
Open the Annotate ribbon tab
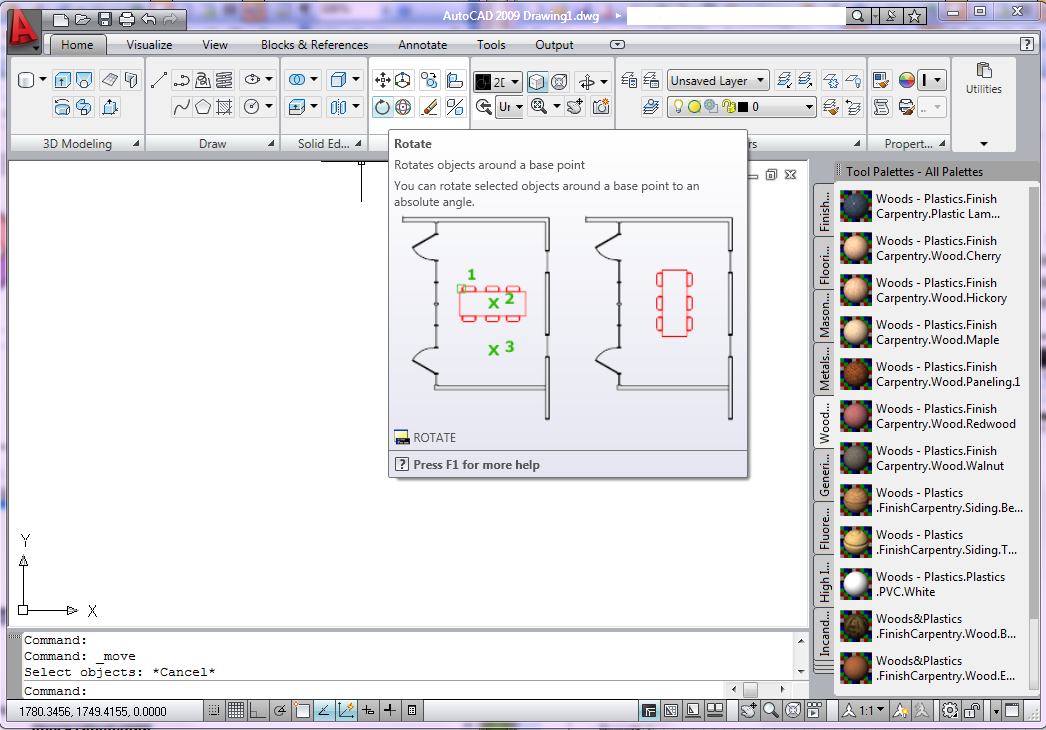tap(422, 45)
